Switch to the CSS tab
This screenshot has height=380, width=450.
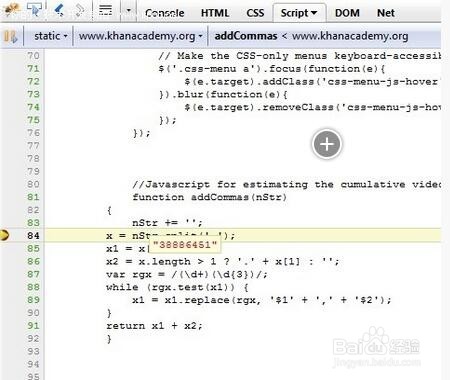point(255,13)
